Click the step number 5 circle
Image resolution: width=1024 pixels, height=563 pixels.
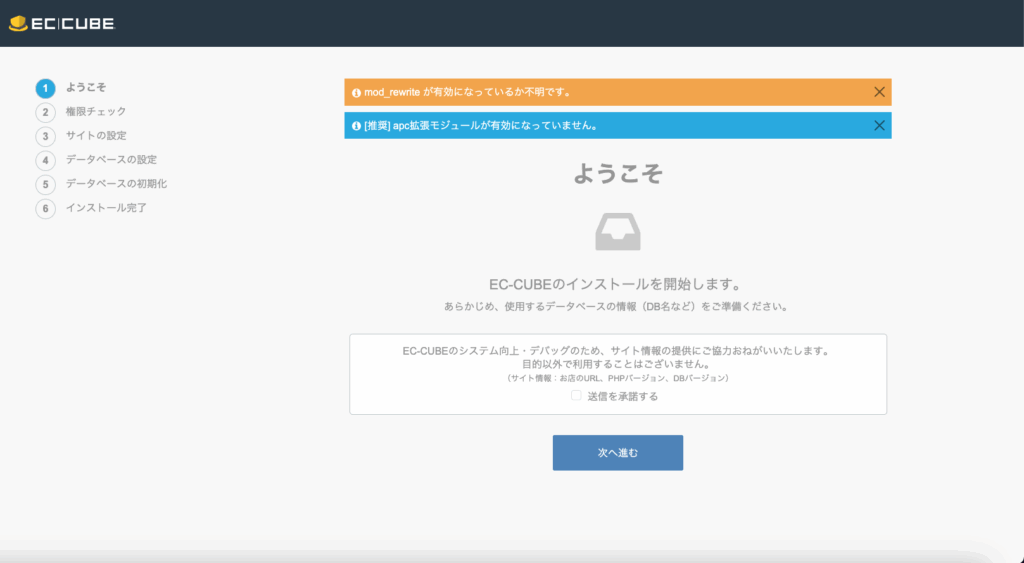point(45,185)
